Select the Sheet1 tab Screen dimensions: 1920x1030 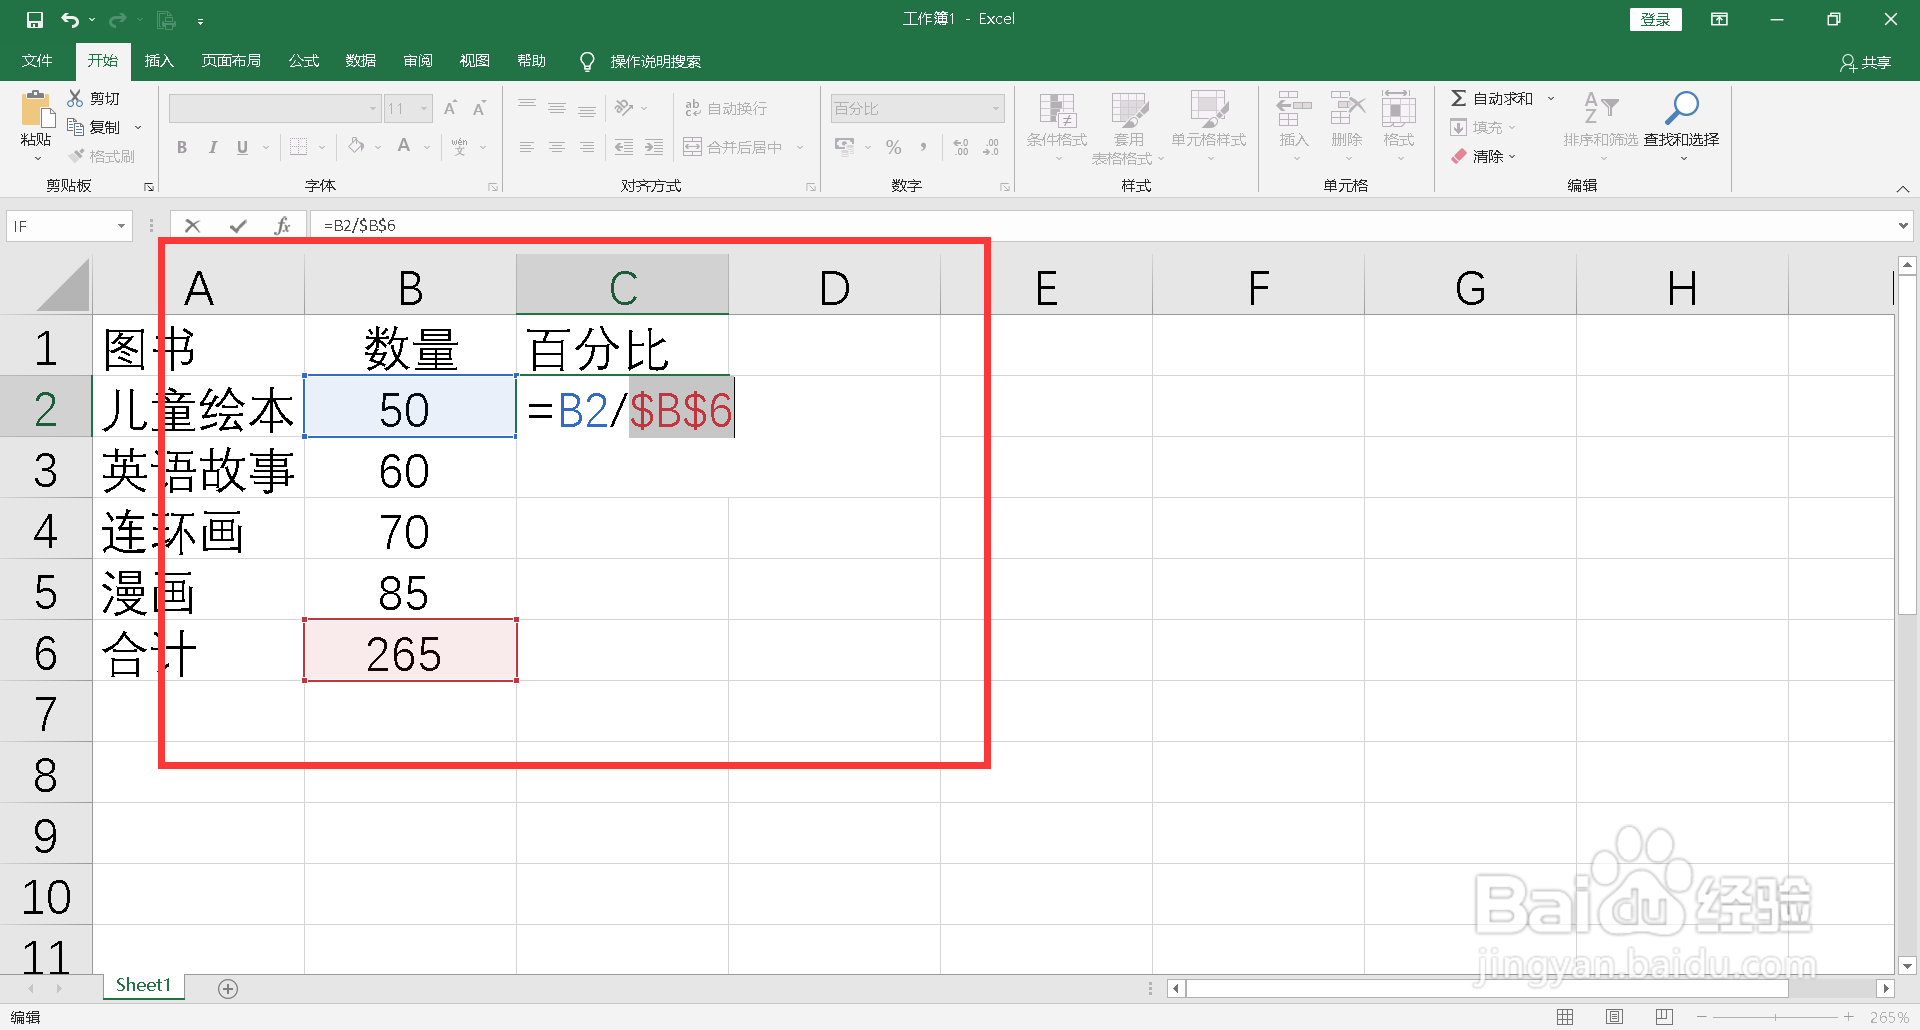[x=144, y=986]
